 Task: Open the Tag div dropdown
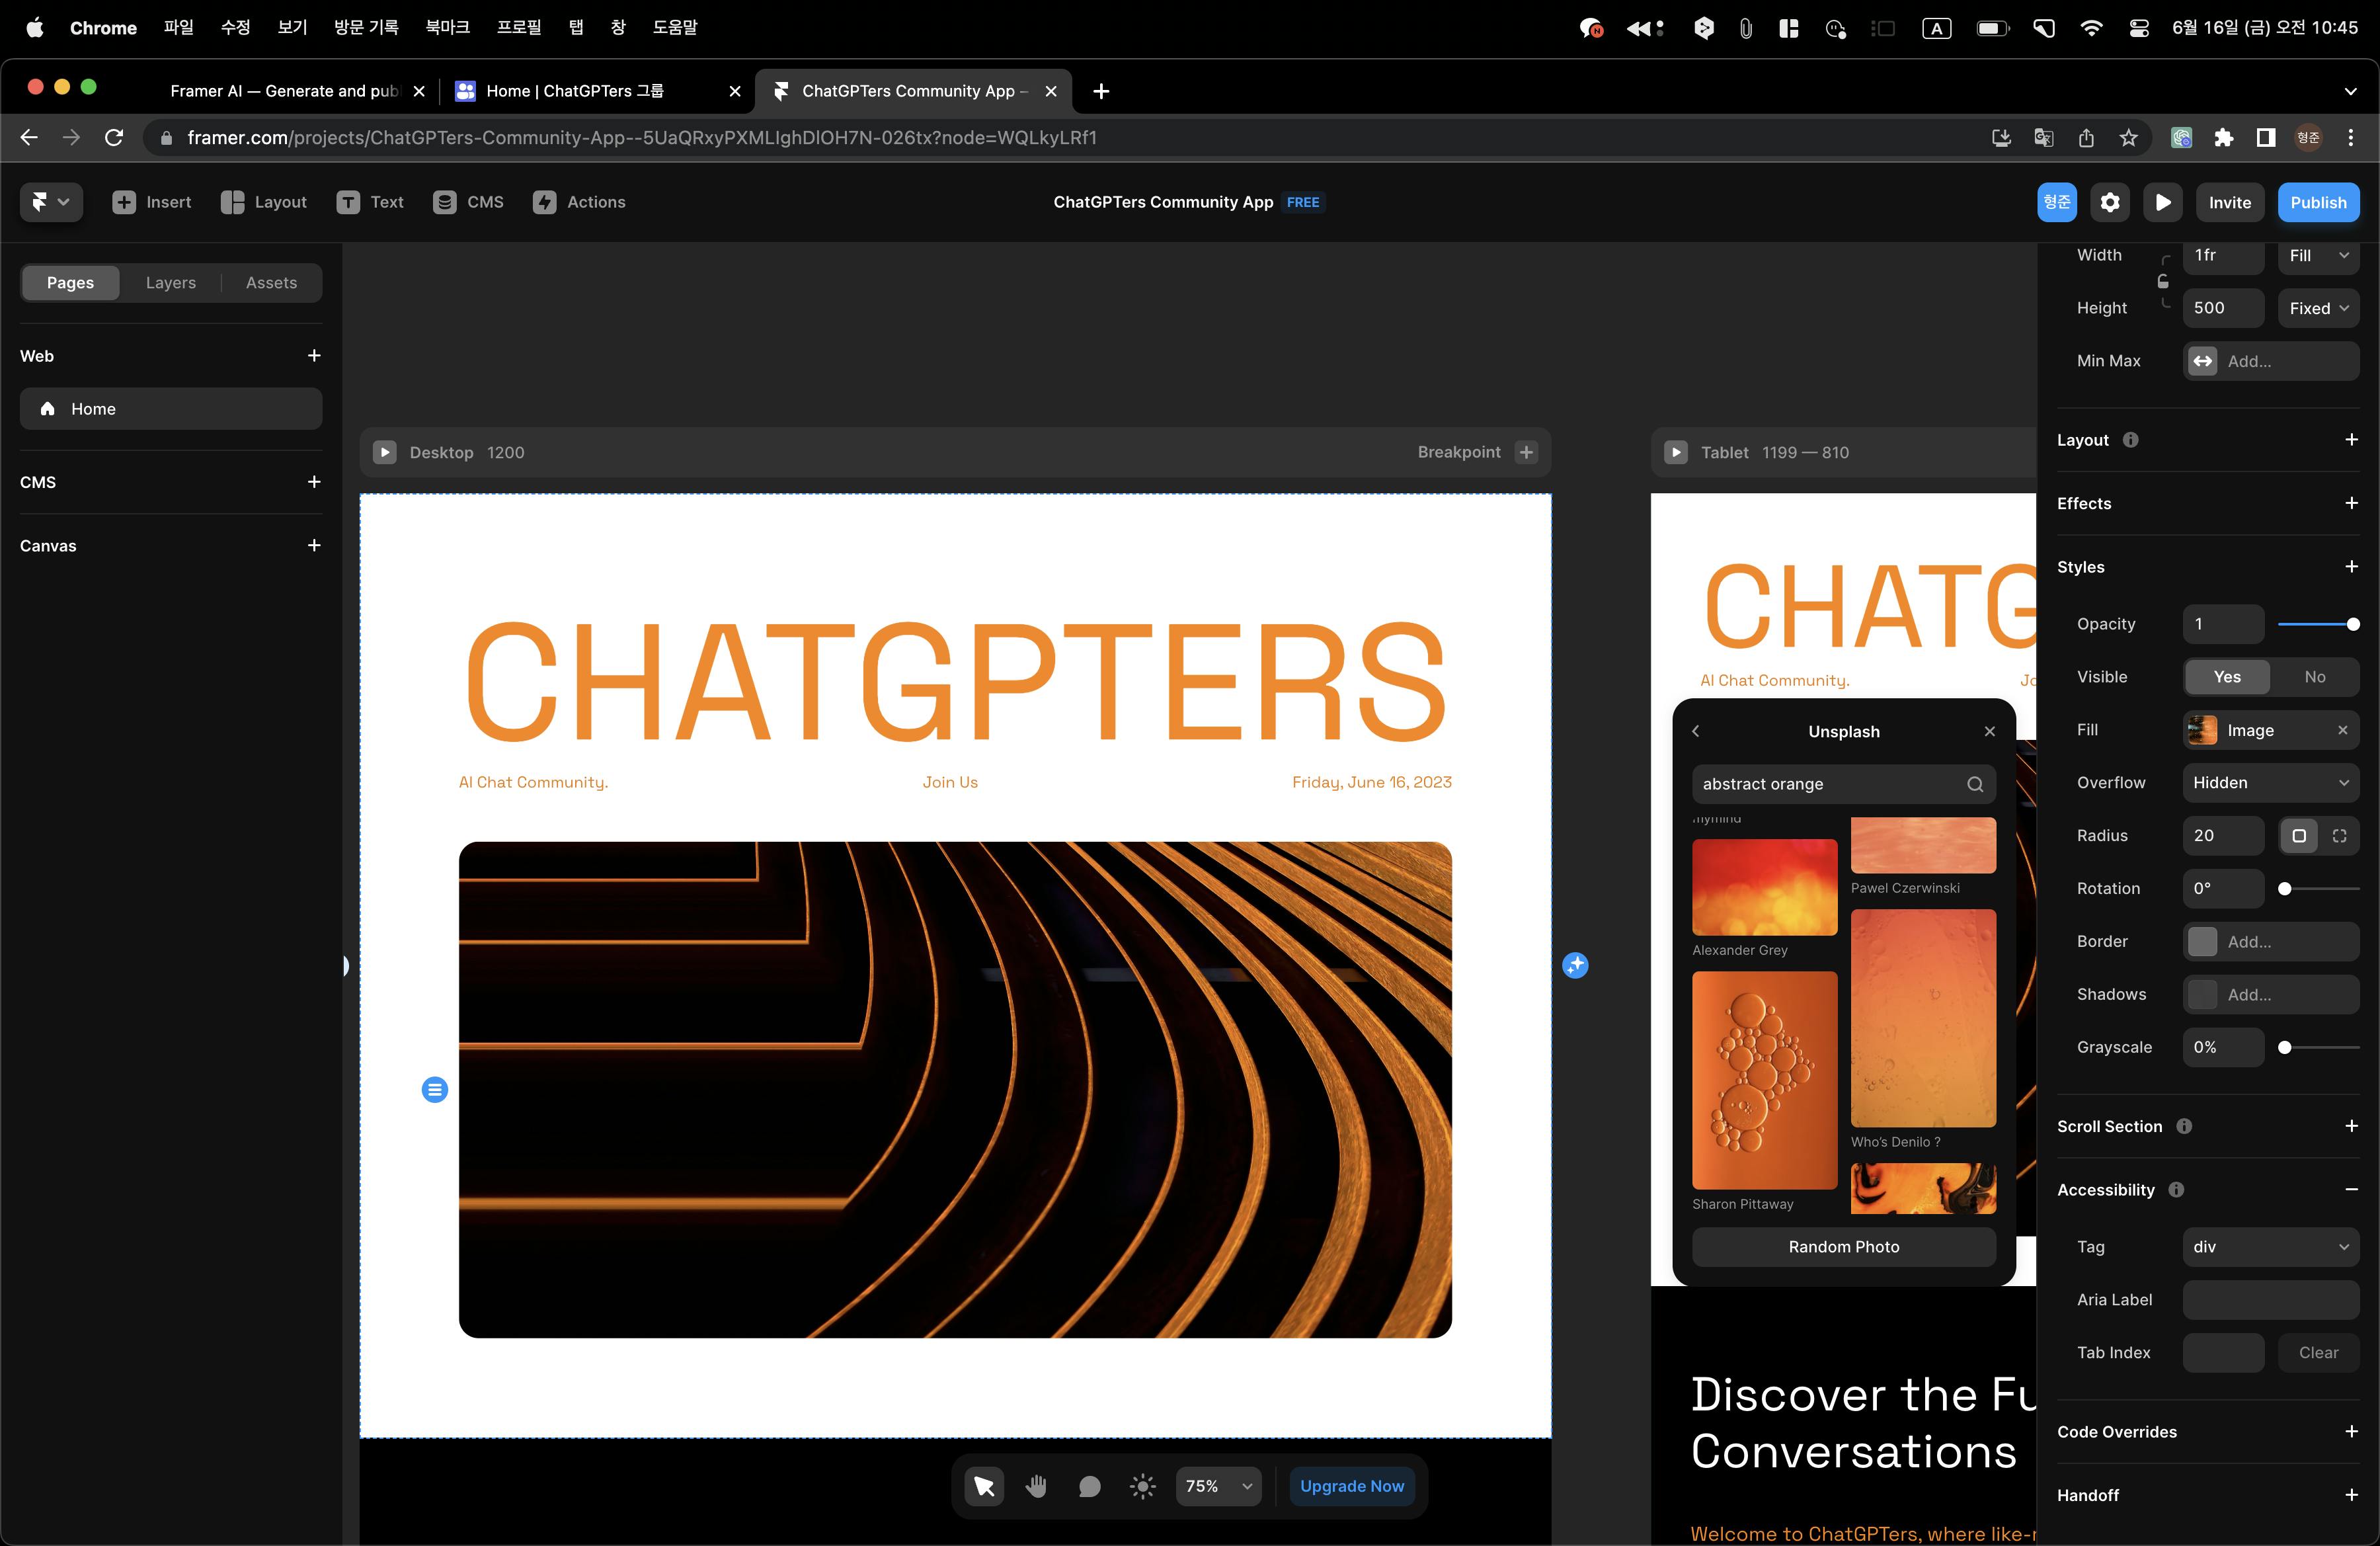[2270, 1247]
